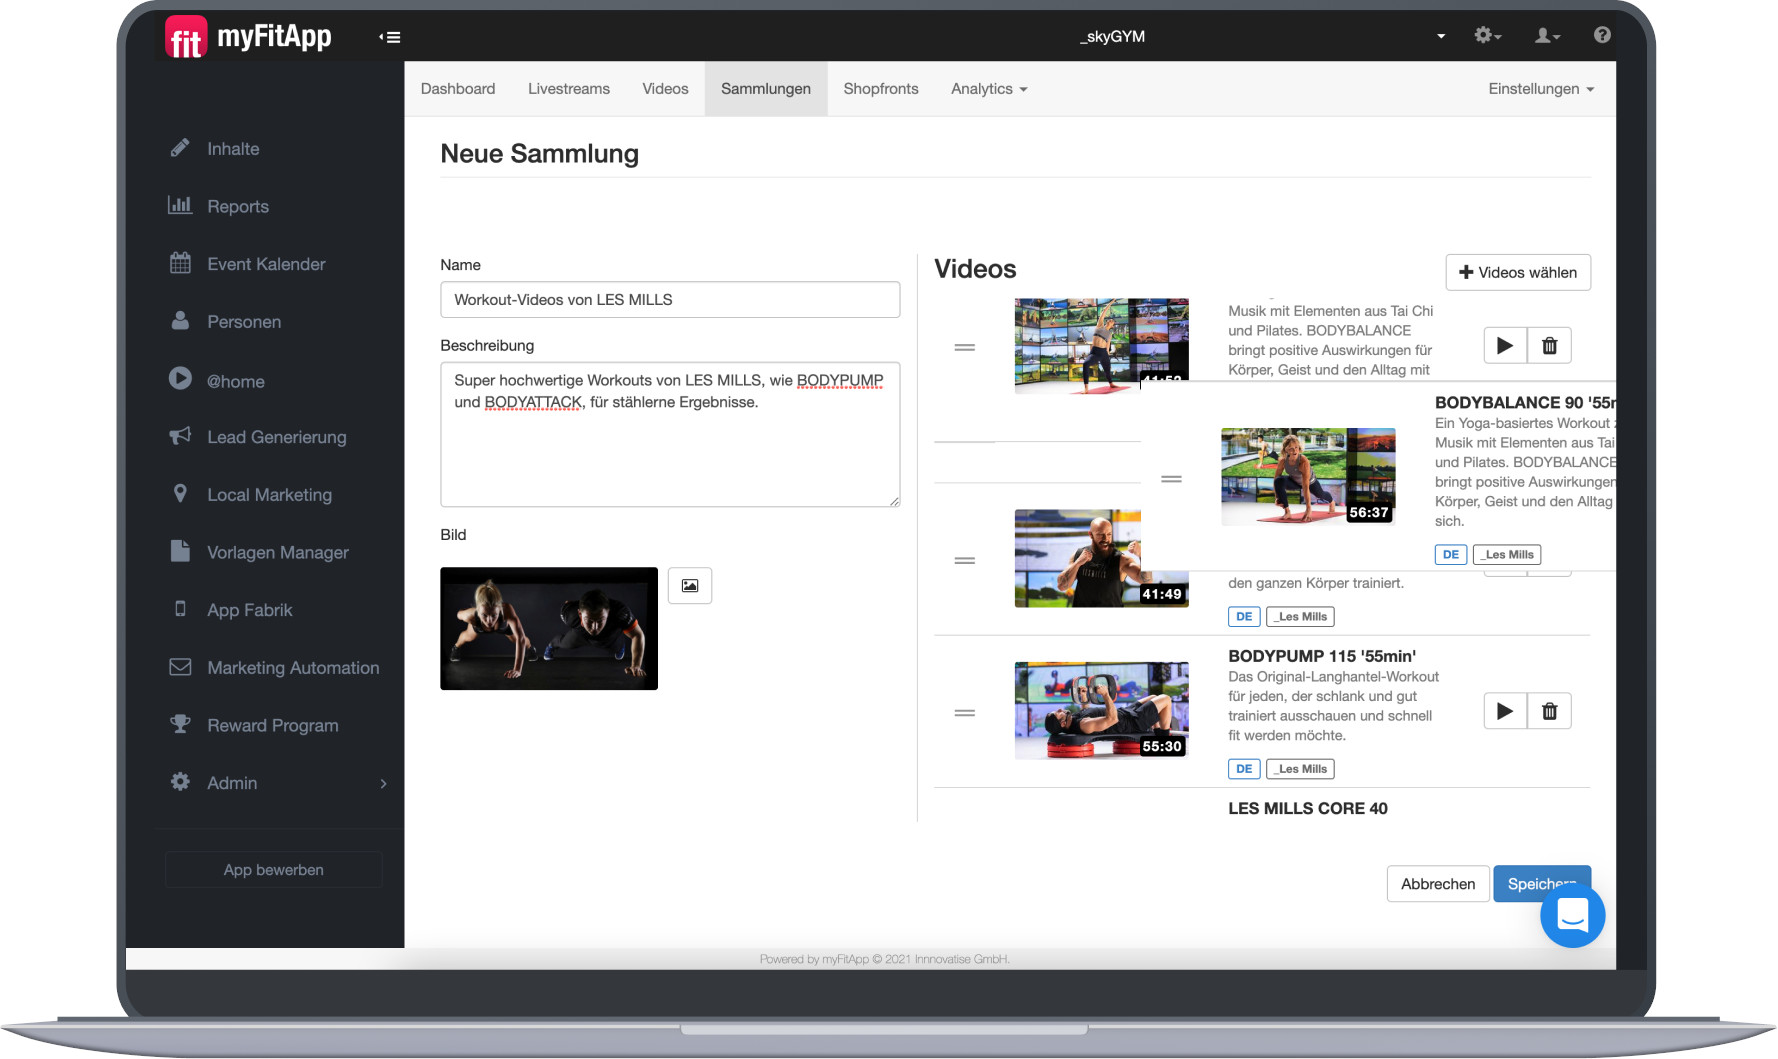The width and height of the screenshot is (1778, 1059).
Task: Click the App Fabrik phone icon
Action: pos(180,609)
